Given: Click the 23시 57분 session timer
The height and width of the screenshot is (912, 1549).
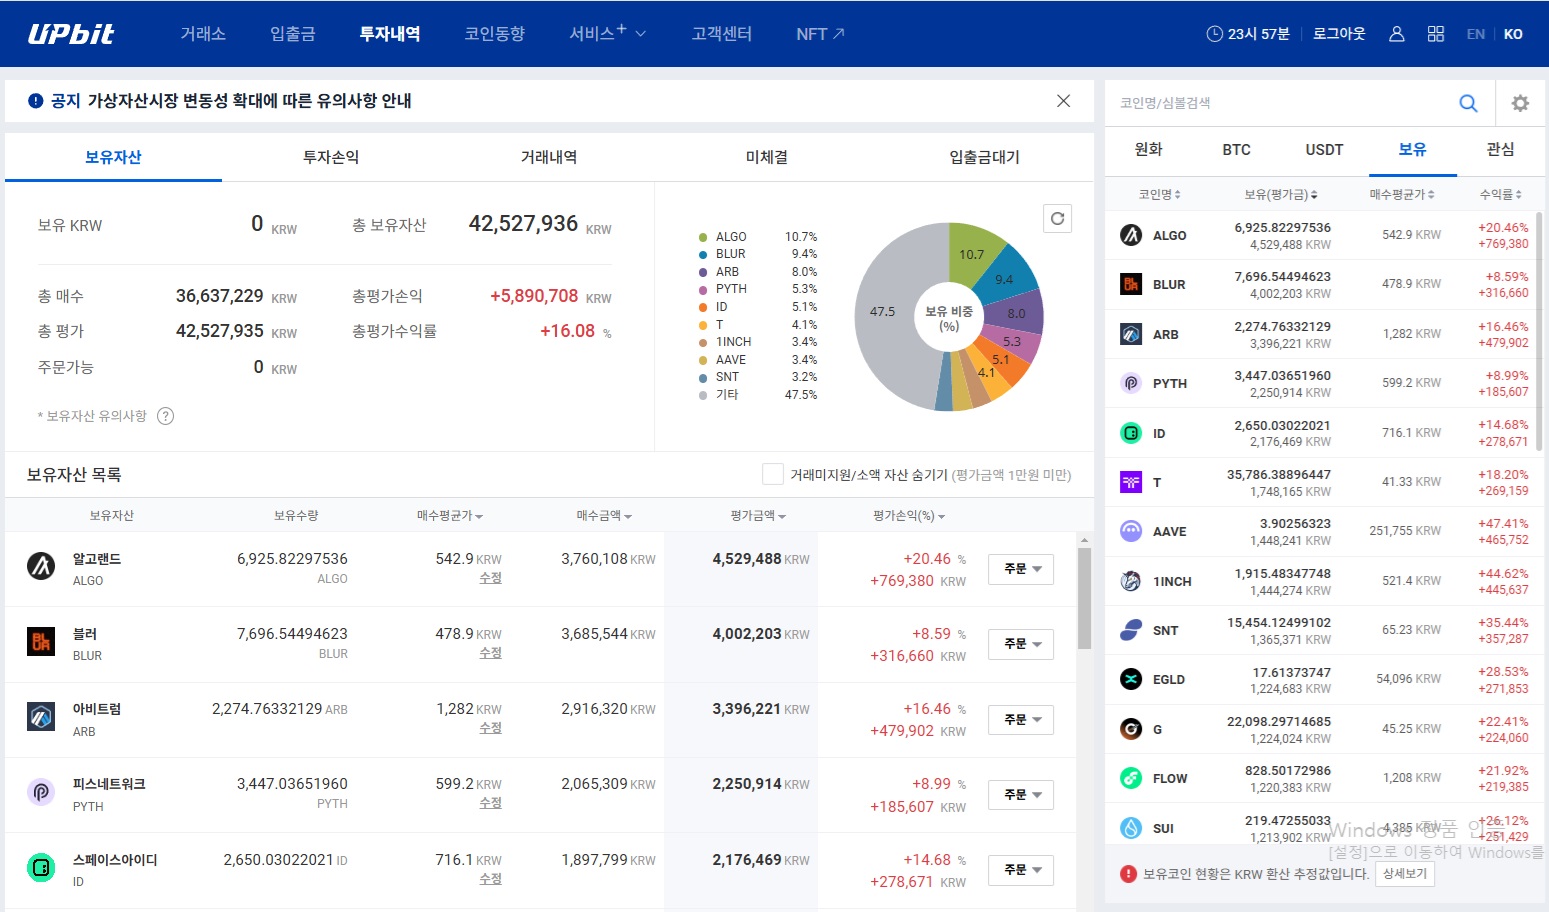Looking at the screenshot, I should pyautogui.click(x=1248, y=34).
